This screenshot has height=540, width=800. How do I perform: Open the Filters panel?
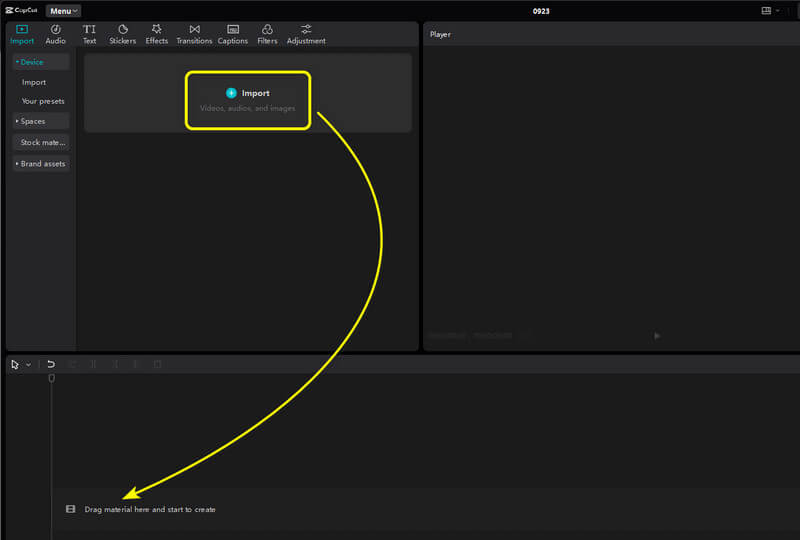point(267,35)
